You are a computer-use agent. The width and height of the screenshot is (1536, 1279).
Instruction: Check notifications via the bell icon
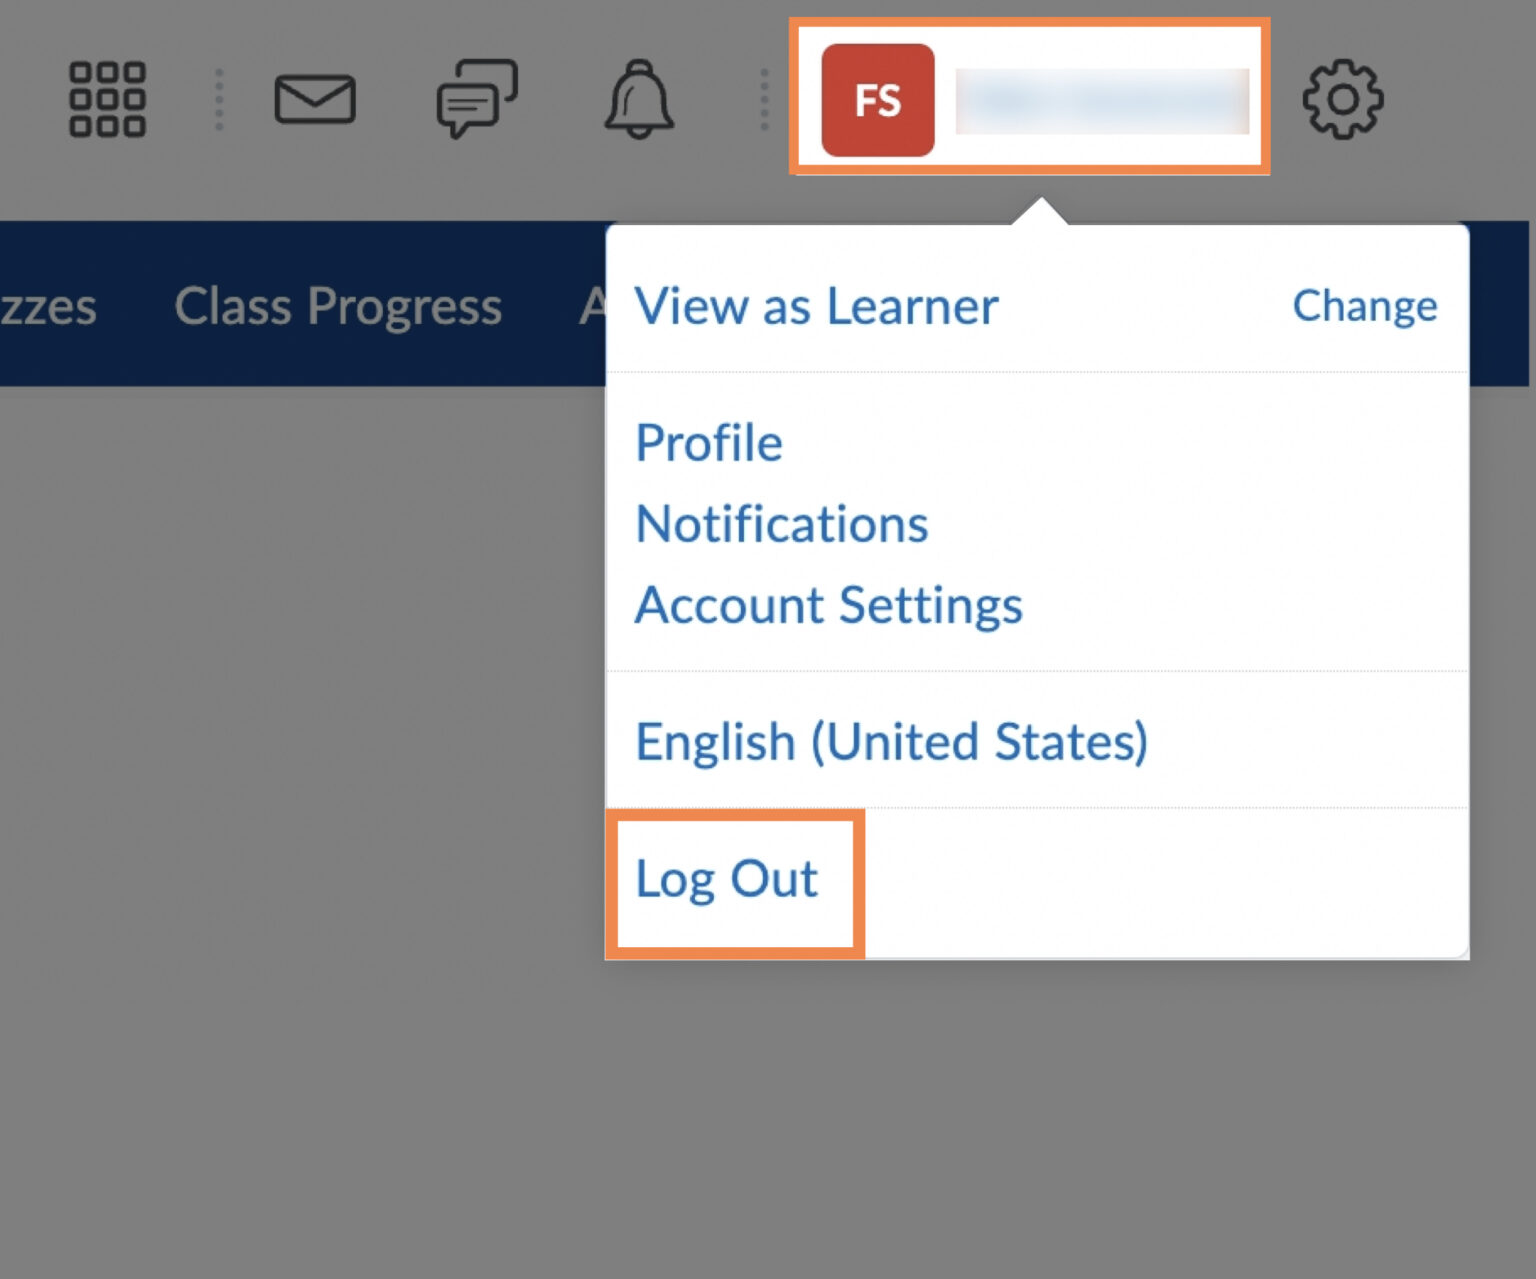pos(640,100)
